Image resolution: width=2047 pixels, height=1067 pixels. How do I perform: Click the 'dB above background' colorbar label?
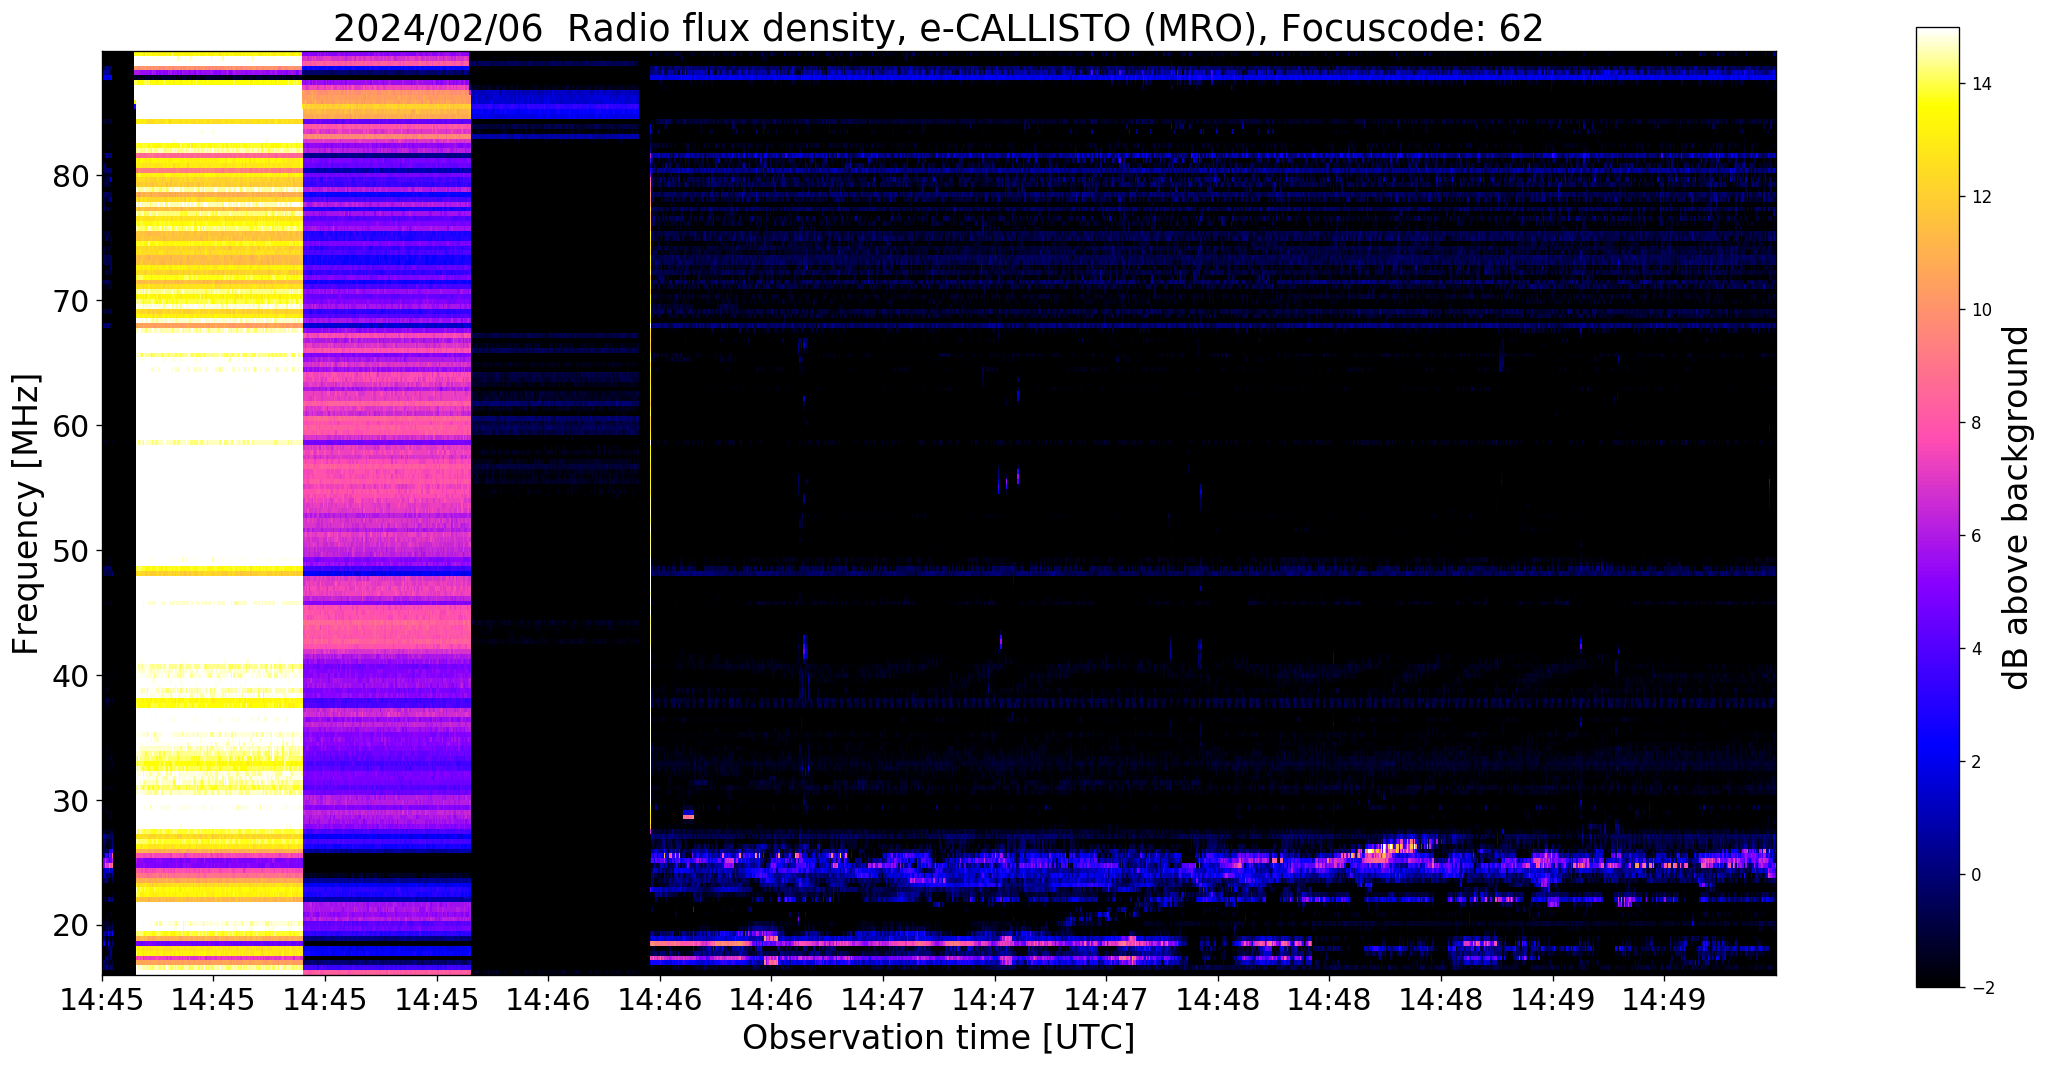tap(2017, 508)
